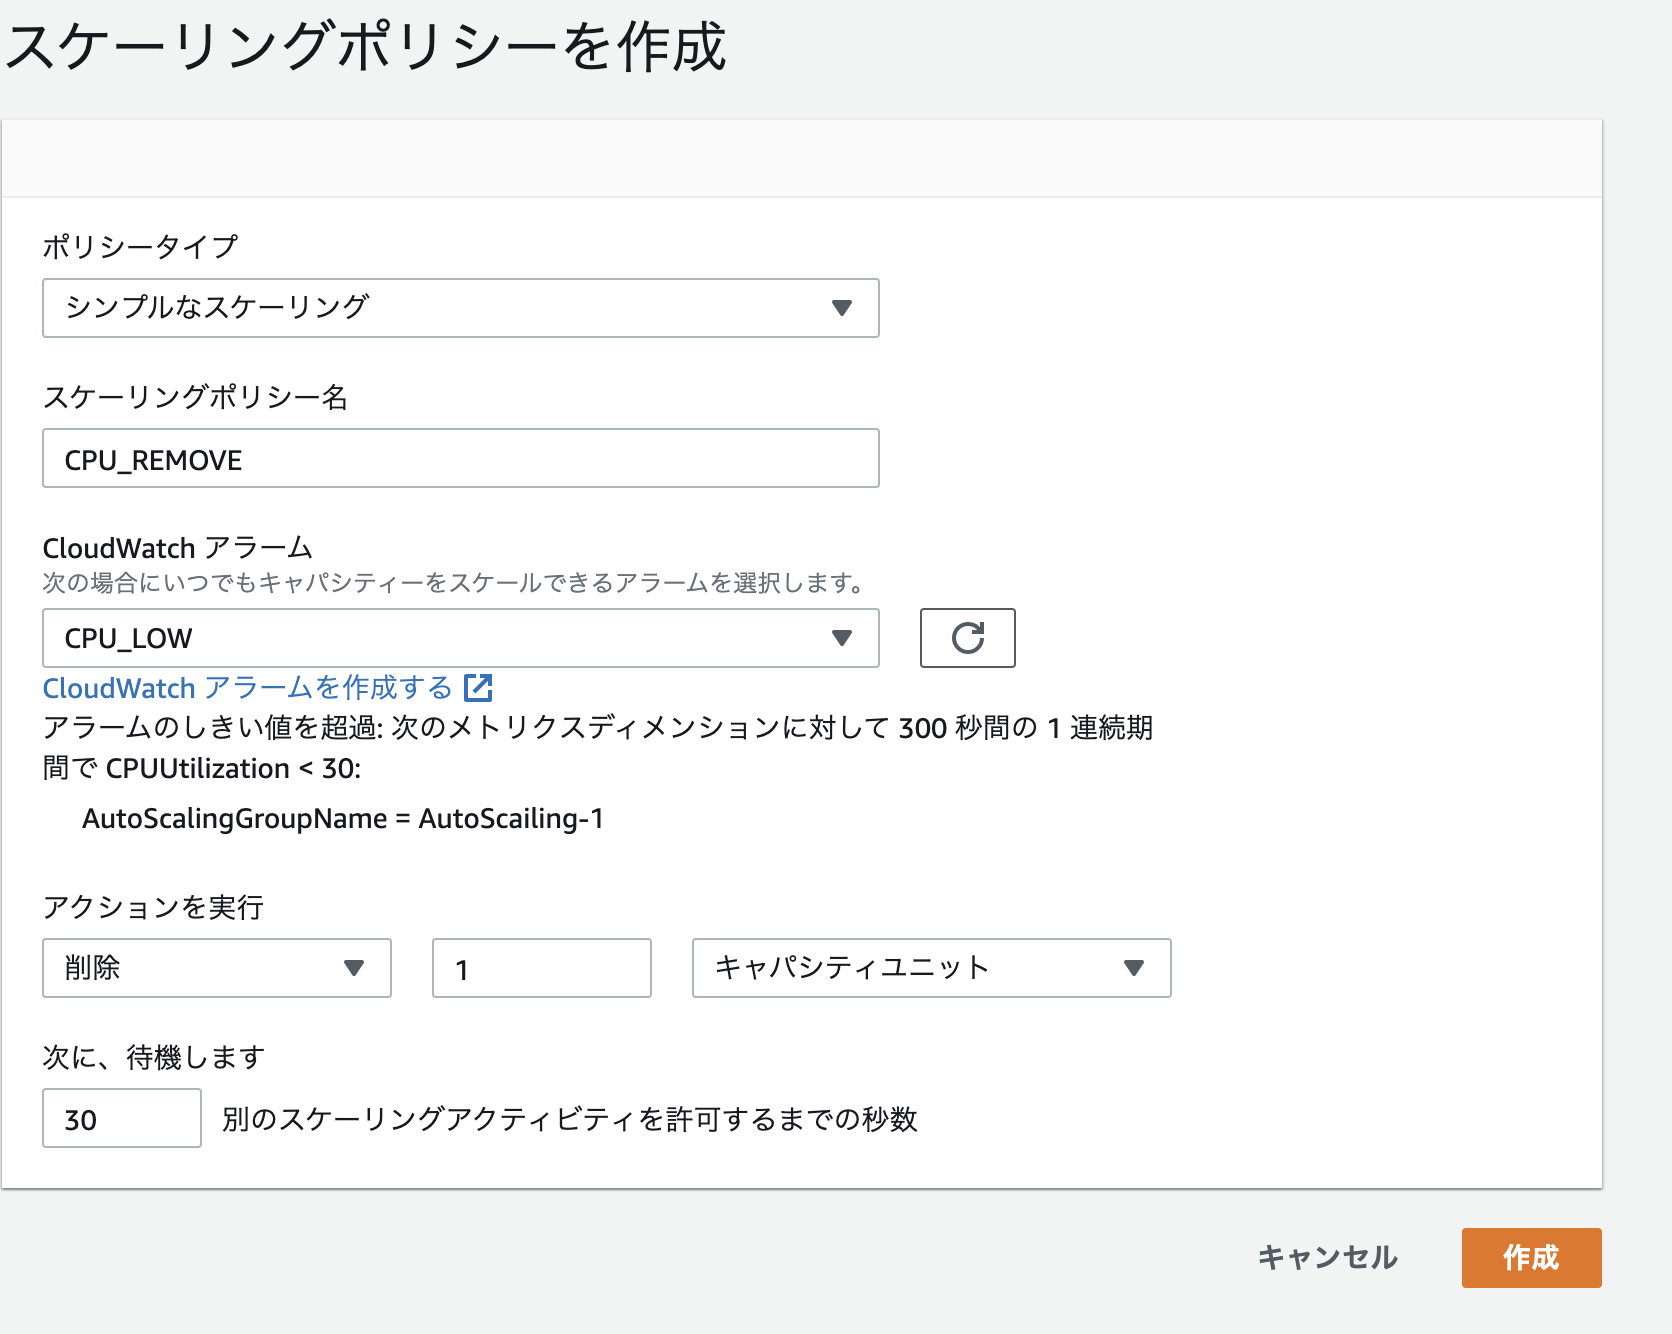Click the CPU_LOW alarm dropdown arrow
The height and width of the screenshot is (1334, 1672).
pyautogui.click(x=843, y=638)
